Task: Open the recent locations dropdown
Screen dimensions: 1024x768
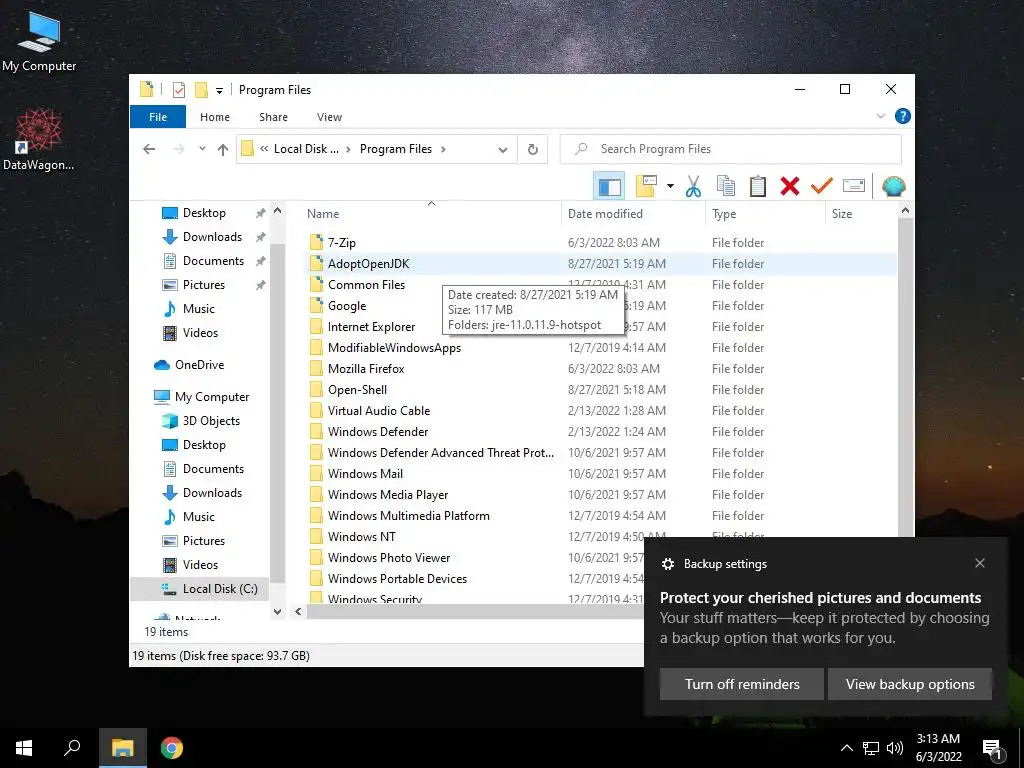Action: click(202, 149)
